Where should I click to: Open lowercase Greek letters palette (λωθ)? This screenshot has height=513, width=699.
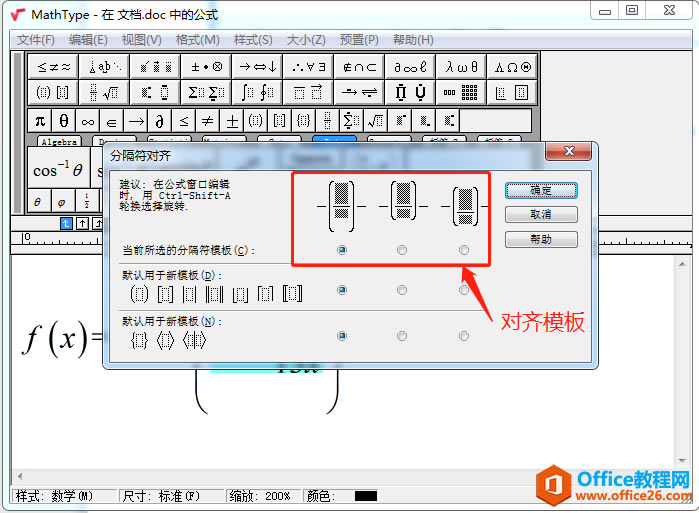click(x=461, y=67)
